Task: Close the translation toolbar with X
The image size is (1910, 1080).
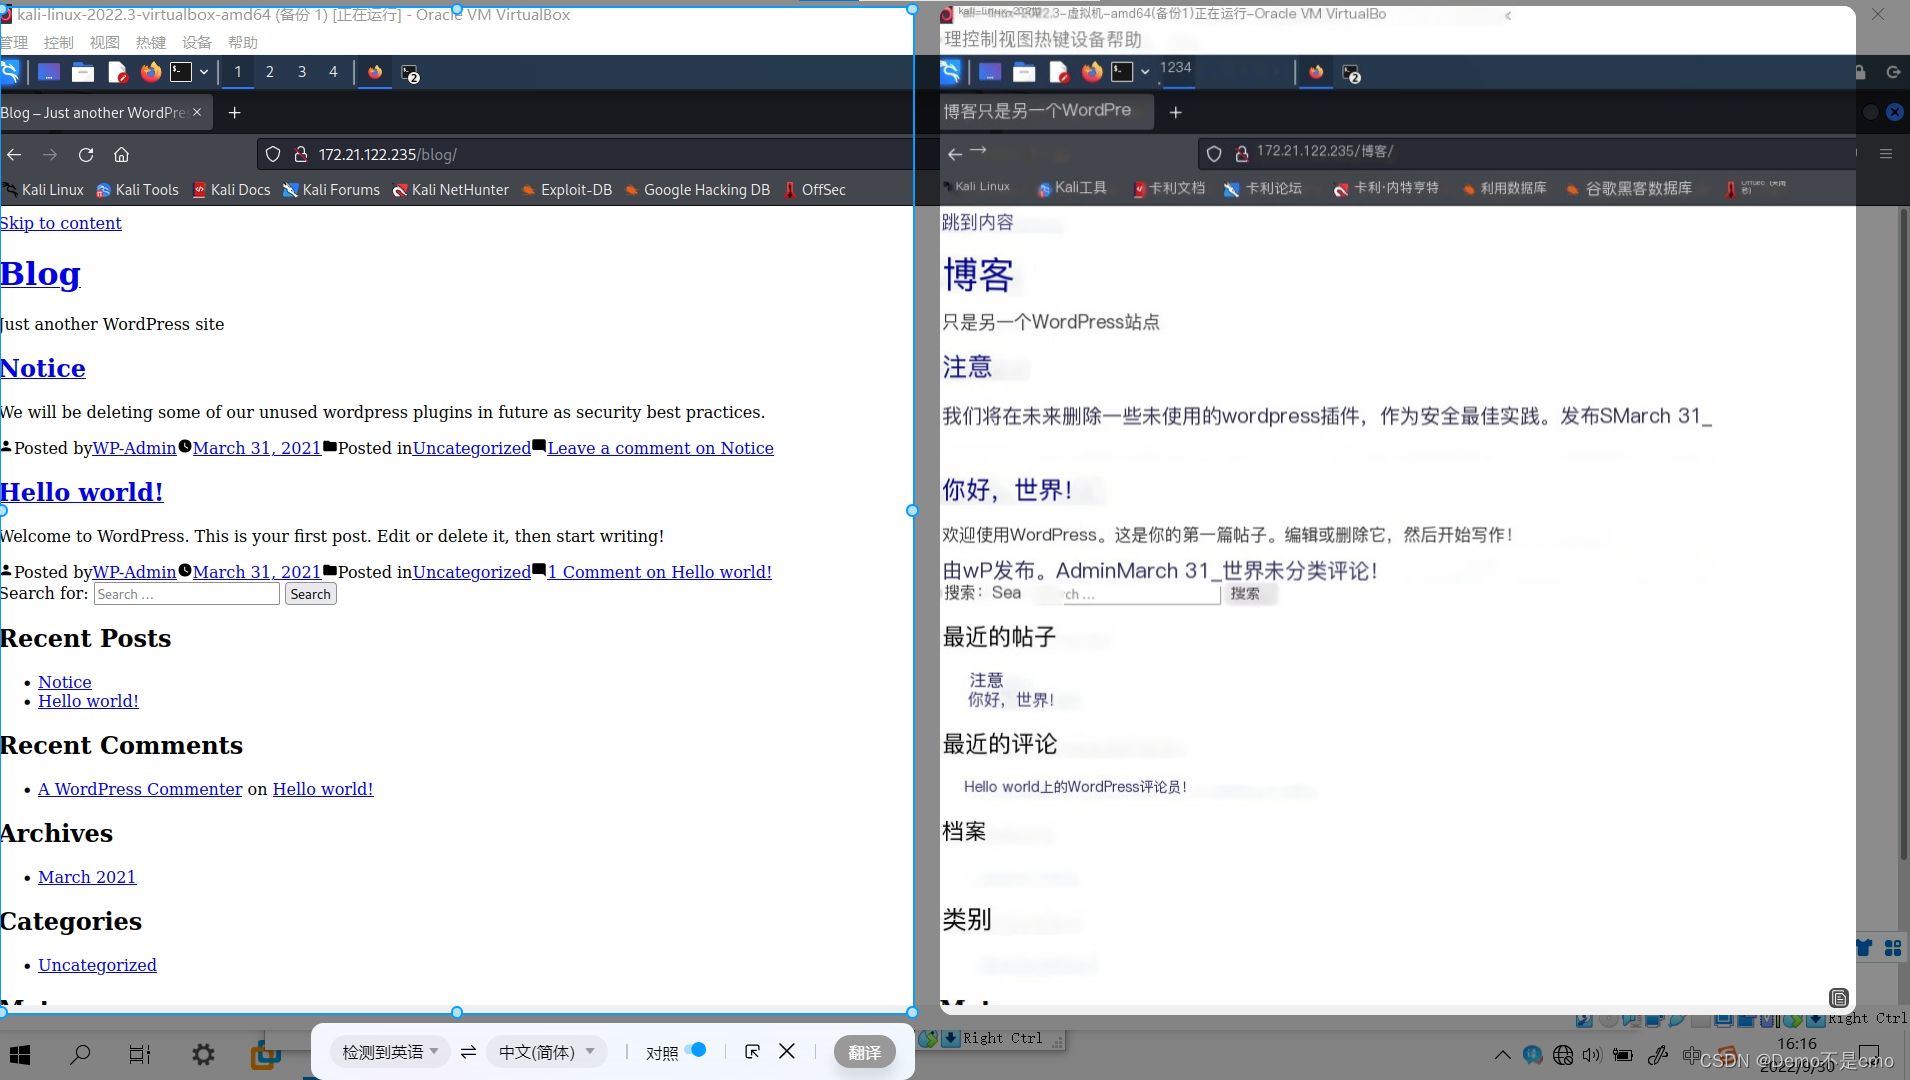Action: click(787, 1051)
